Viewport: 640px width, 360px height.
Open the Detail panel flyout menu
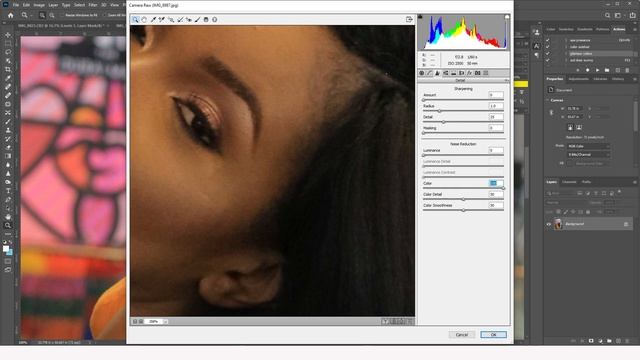507,80
